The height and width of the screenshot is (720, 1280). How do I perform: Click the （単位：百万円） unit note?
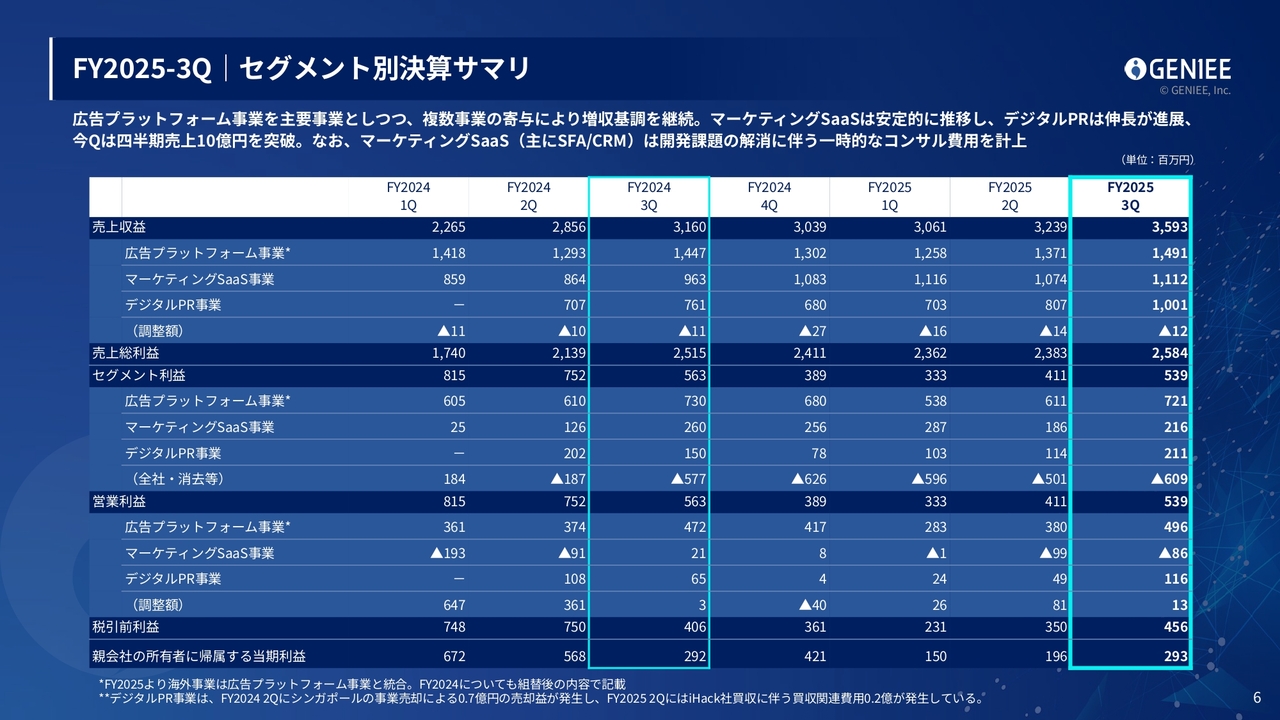point(1160,158)
